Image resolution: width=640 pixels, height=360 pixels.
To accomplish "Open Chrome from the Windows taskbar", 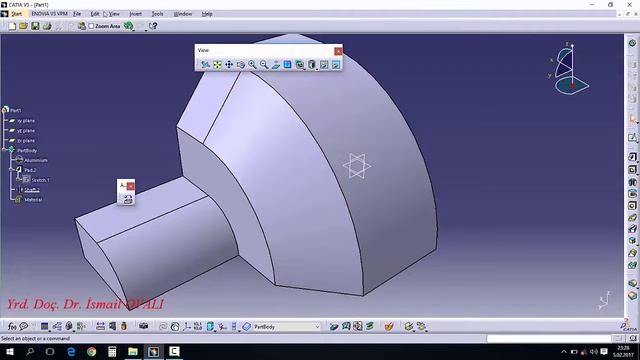I will pos(91,351).
